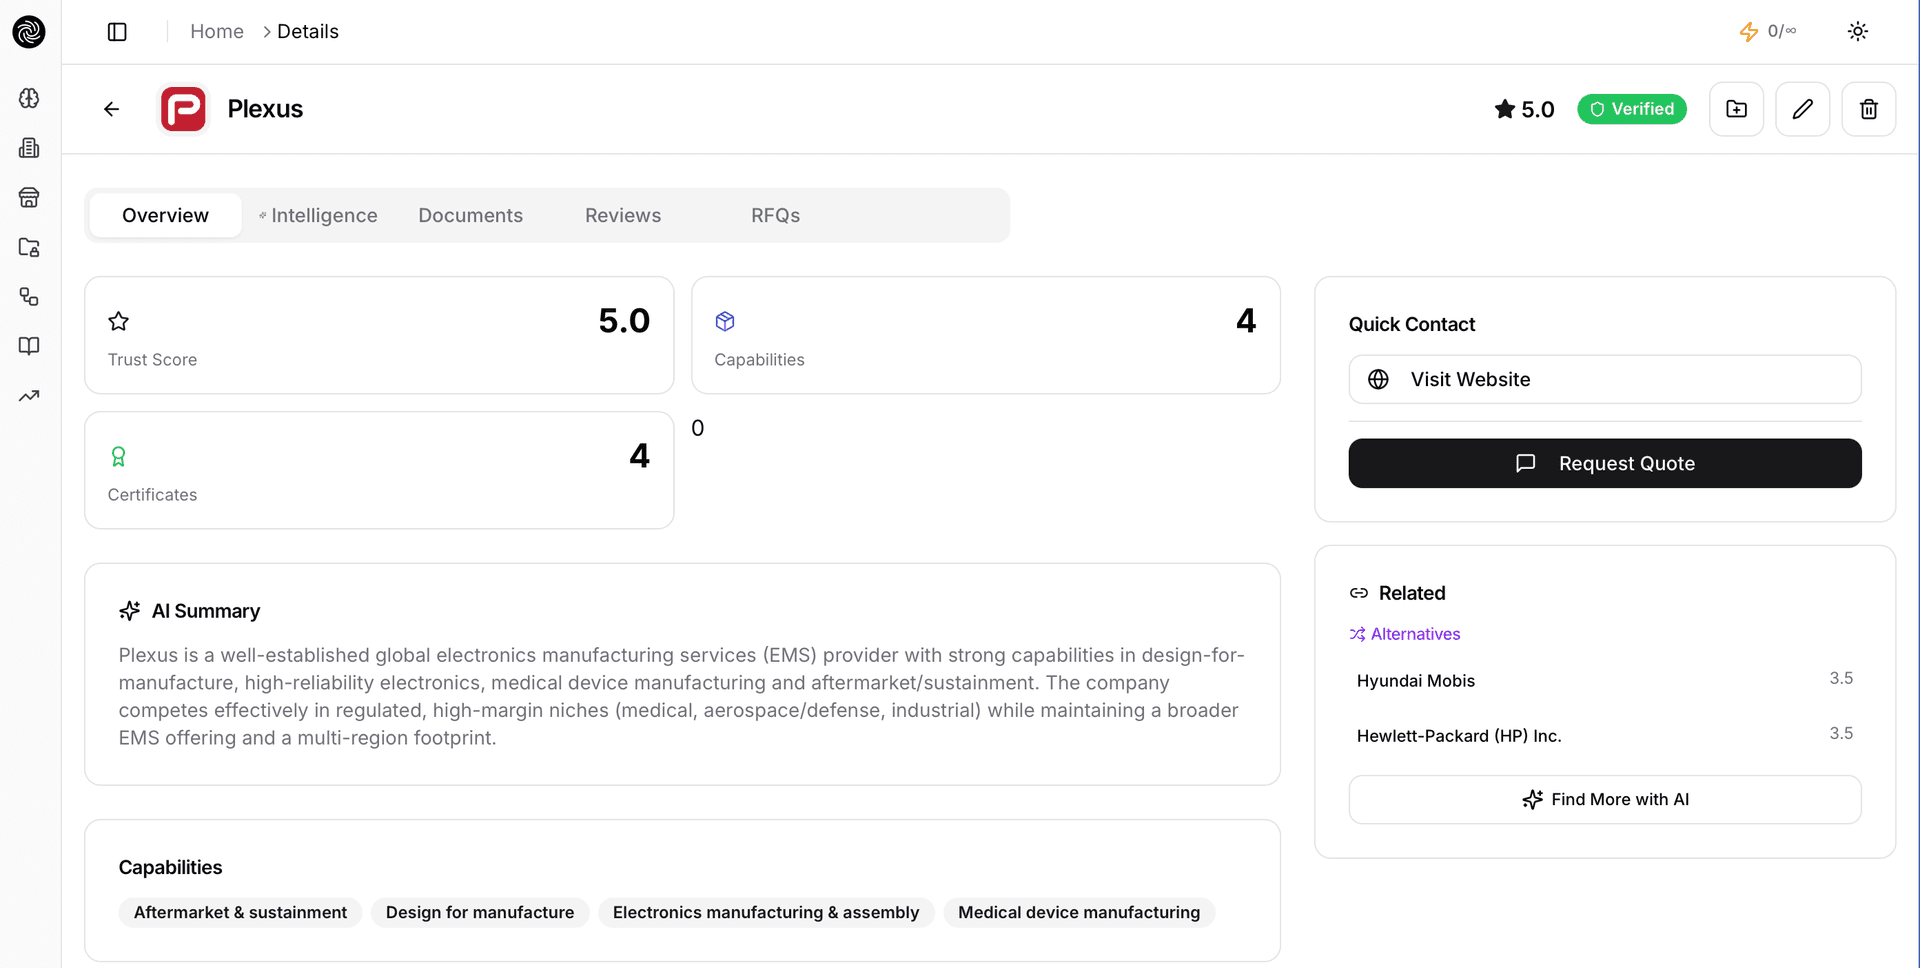
Task: Delete Plexus using the trash icon
Action: (1868, 109)
